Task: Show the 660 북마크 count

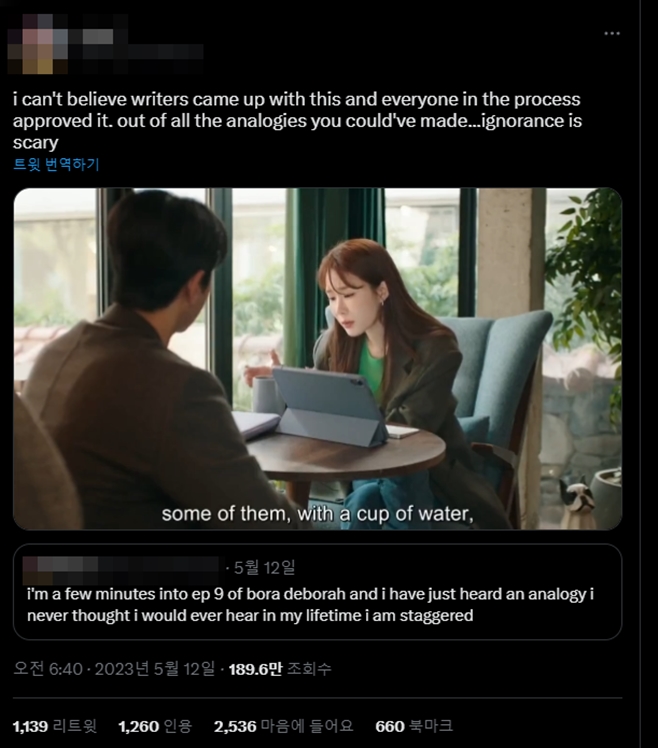Action: [414, 726]
